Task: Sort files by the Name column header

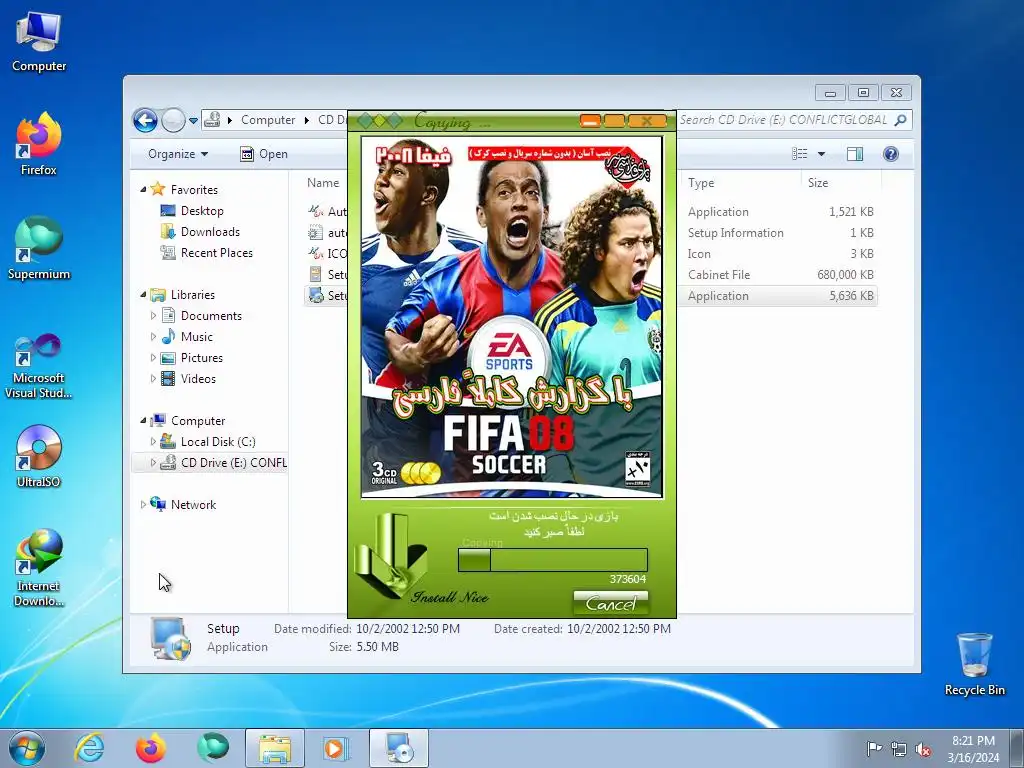Action: pos(324,183)
